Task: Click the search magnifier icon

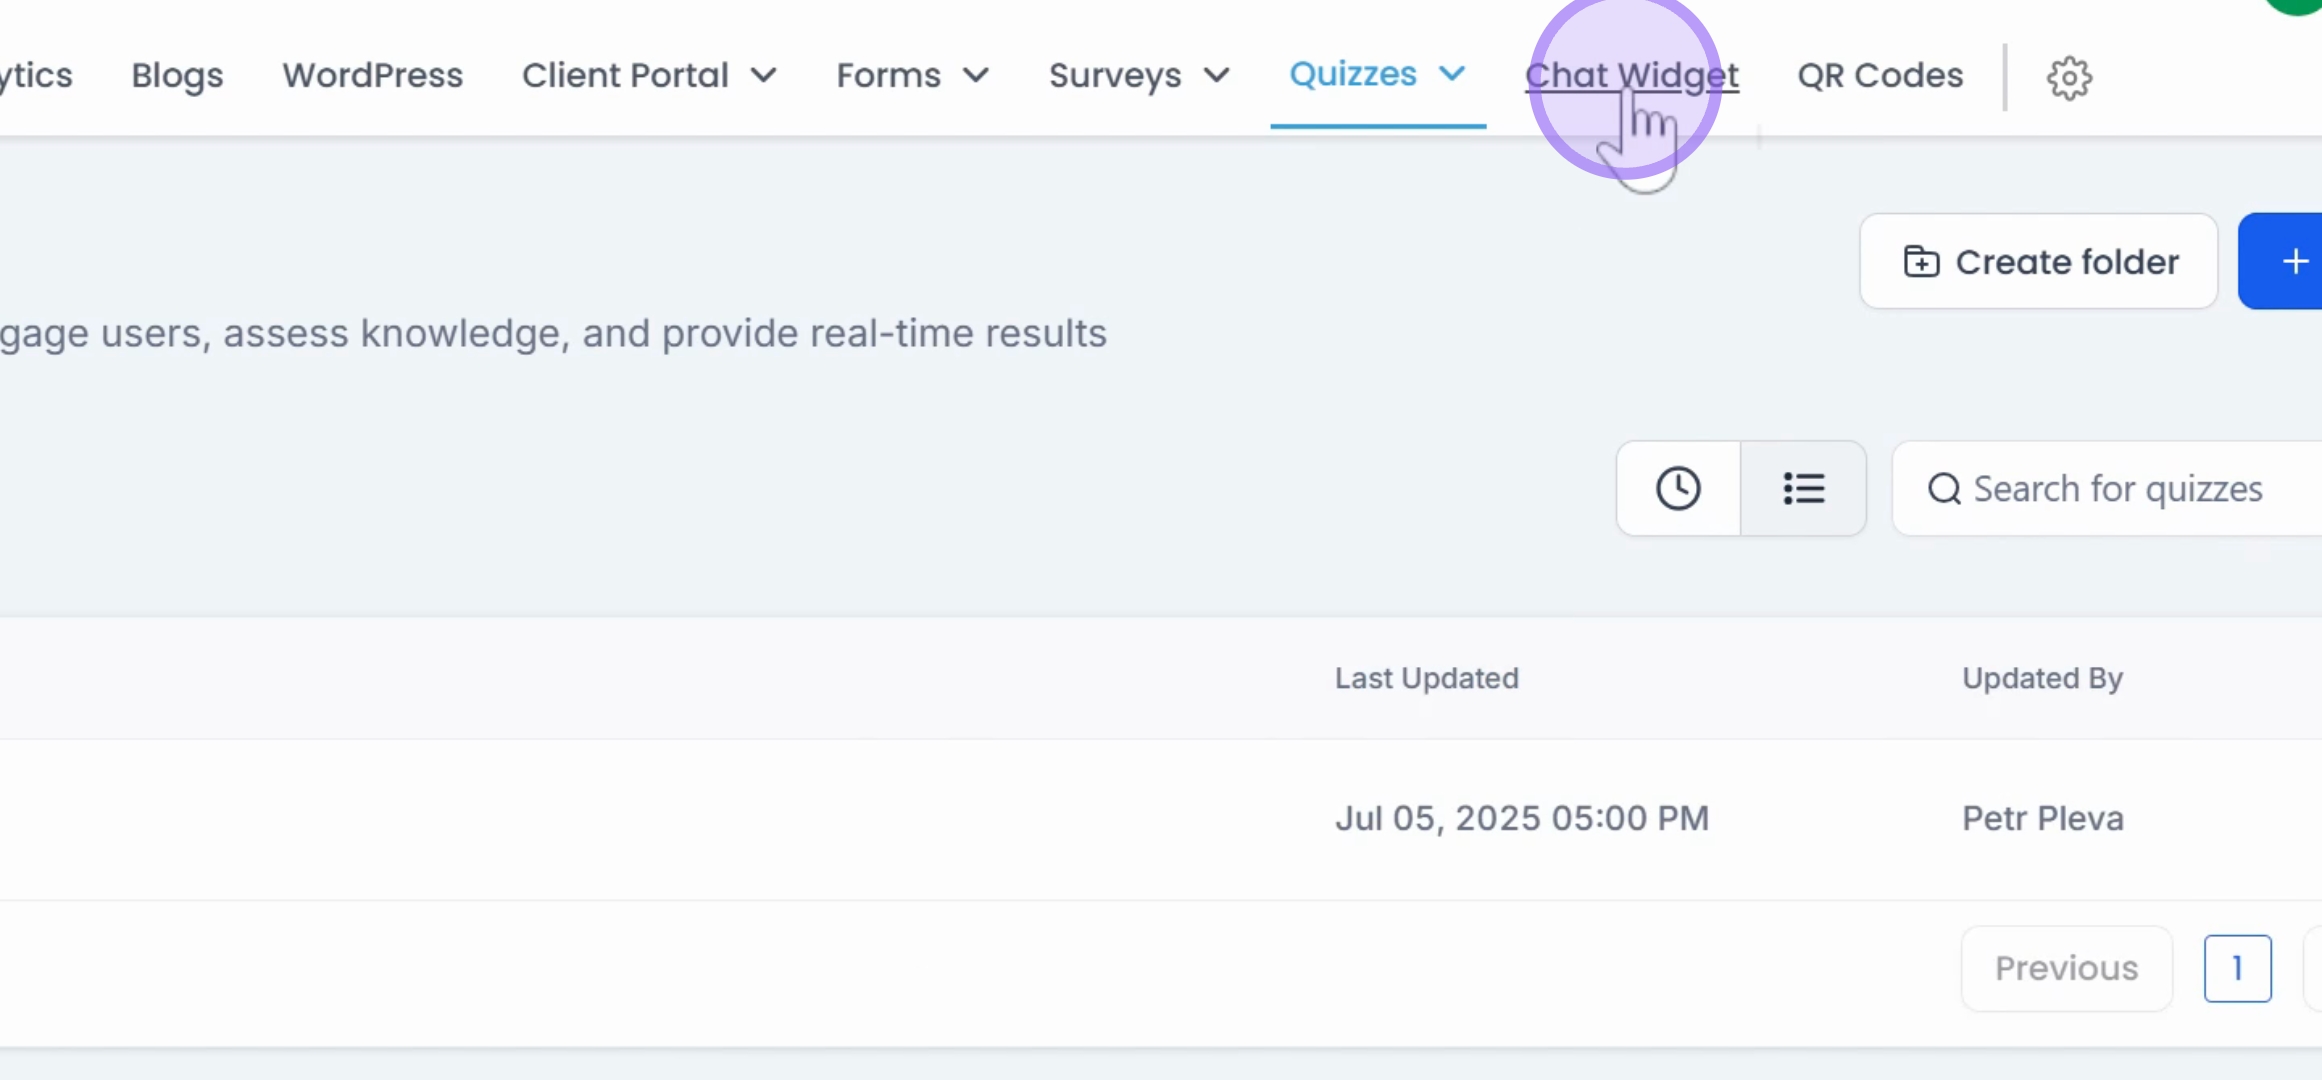Action: pos(1944,489)
